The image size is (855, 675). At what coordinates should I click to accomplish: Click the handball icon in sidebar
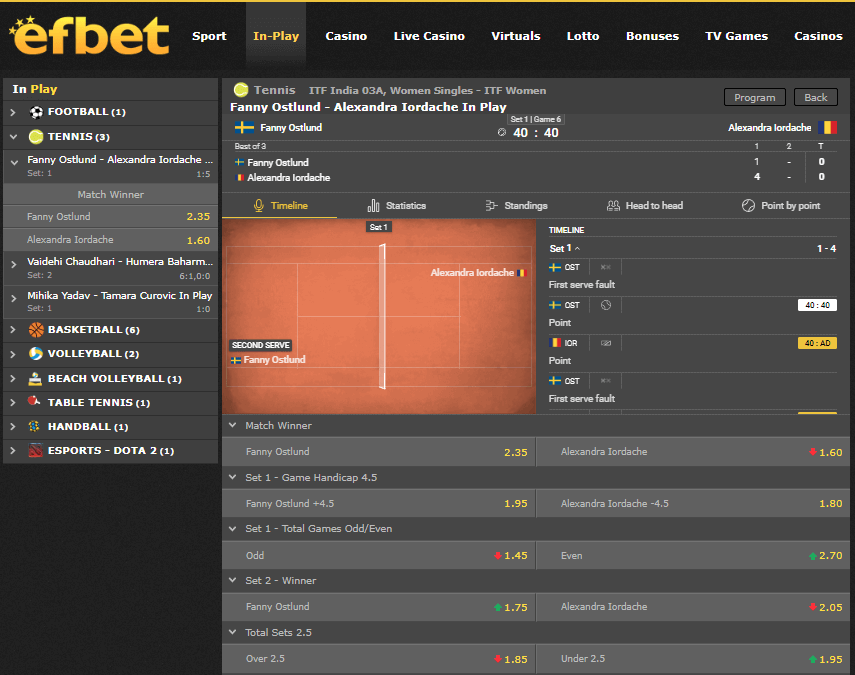34,426
